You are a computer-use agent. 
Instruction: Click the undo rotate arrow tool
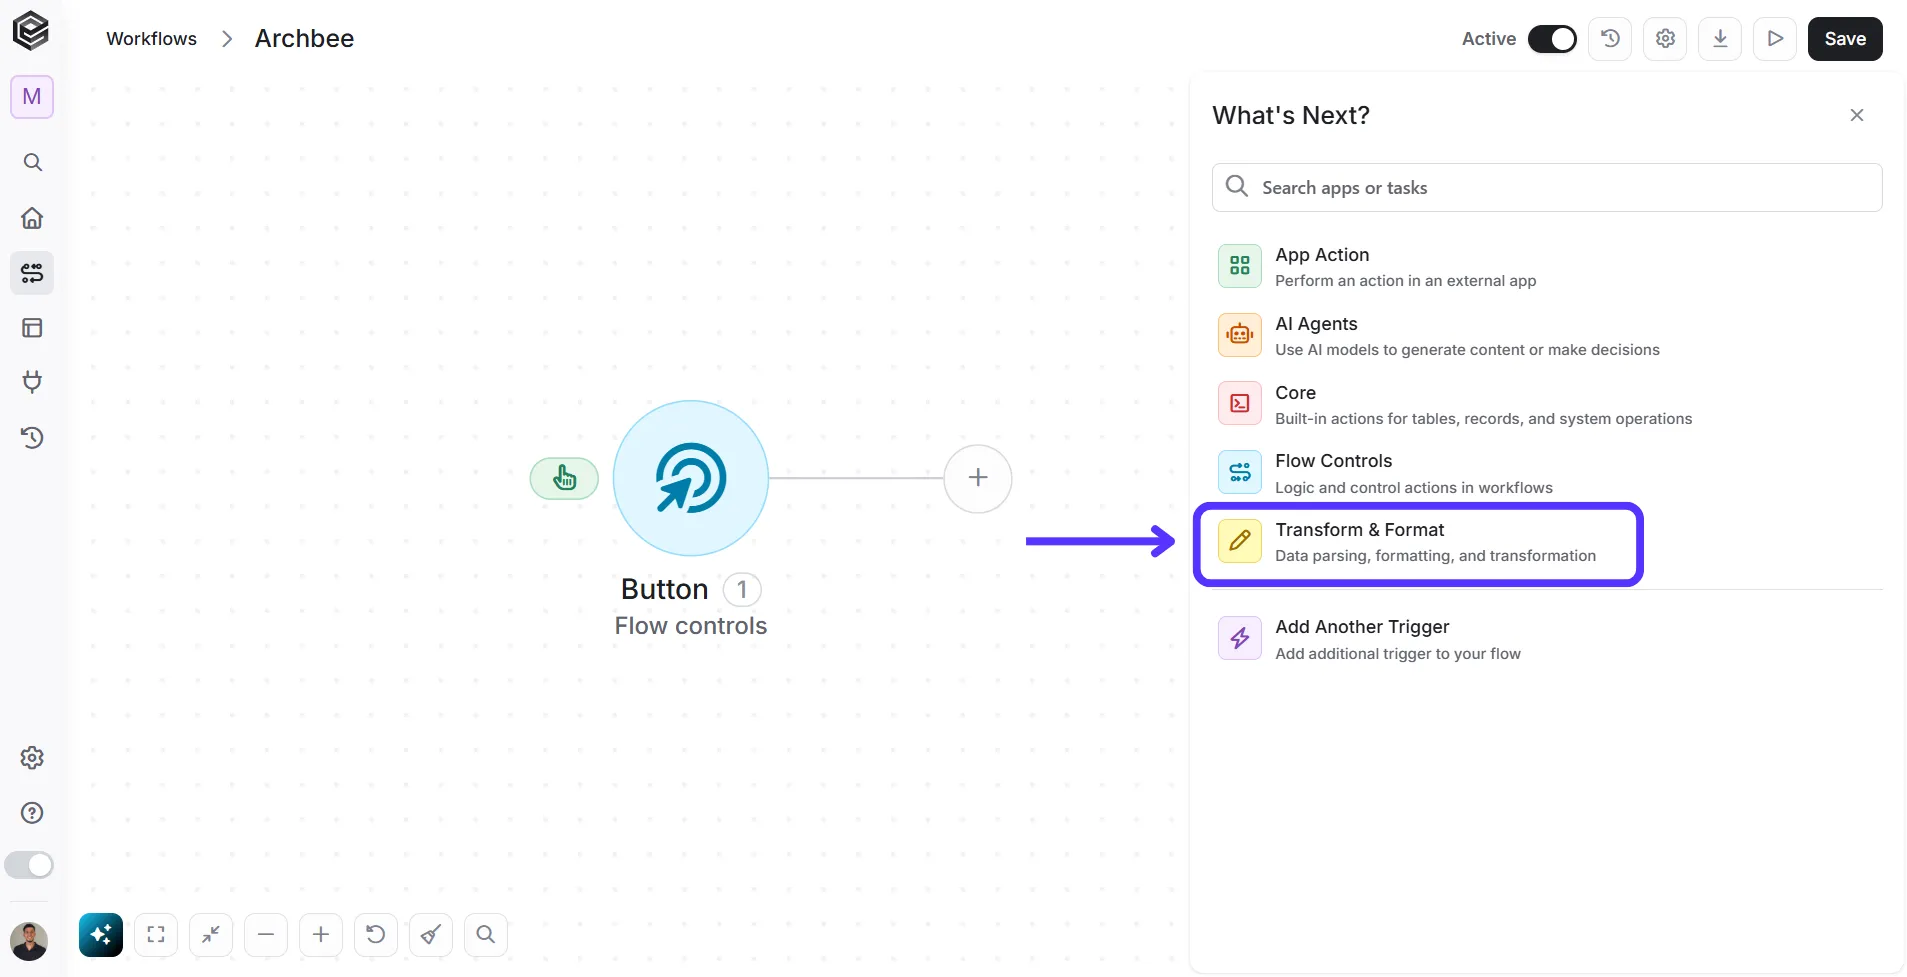pyautogui.click(x=376, y=935)
